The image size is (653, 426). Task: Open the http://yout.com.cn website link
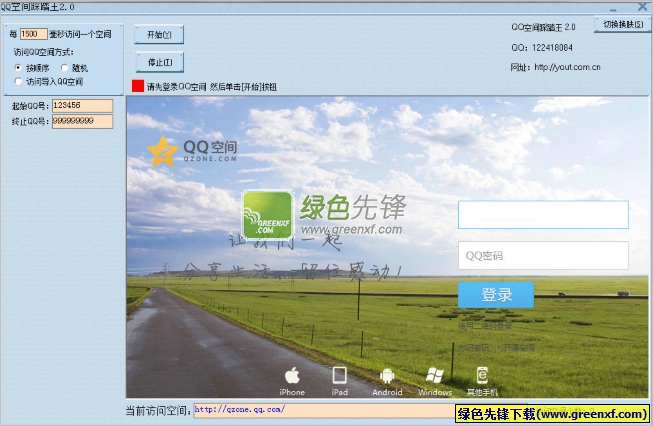(x=567, y=67)
